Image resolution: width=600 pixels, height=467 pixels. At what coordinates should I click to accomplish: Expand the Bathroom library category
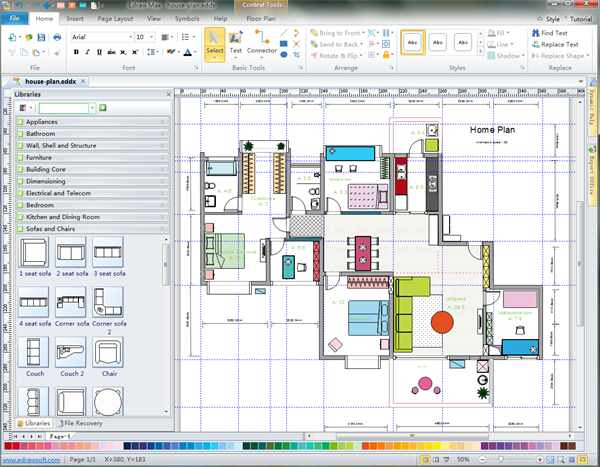[x=41, y=133]
